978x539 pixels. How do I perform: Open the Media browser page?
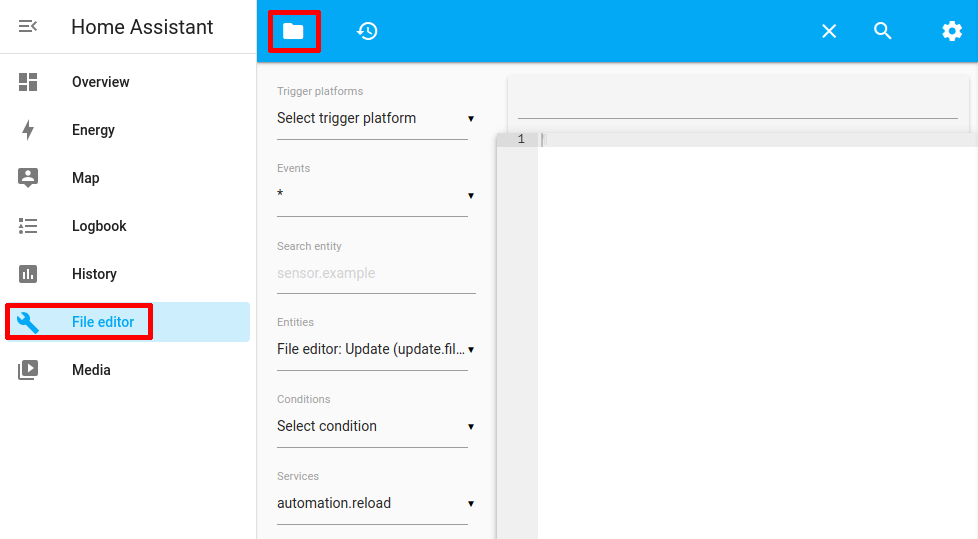pyautogui.click(x=127, y=370)
